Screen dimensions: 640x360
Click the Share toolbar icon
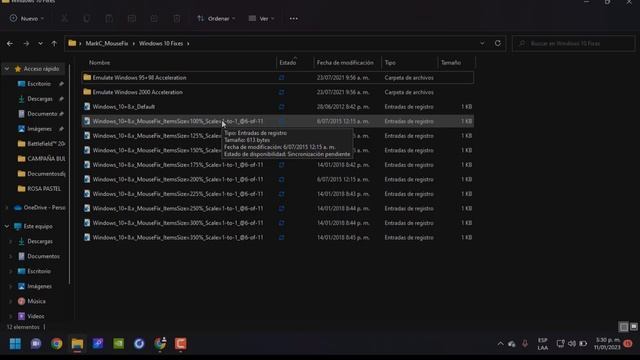[154, 19]
